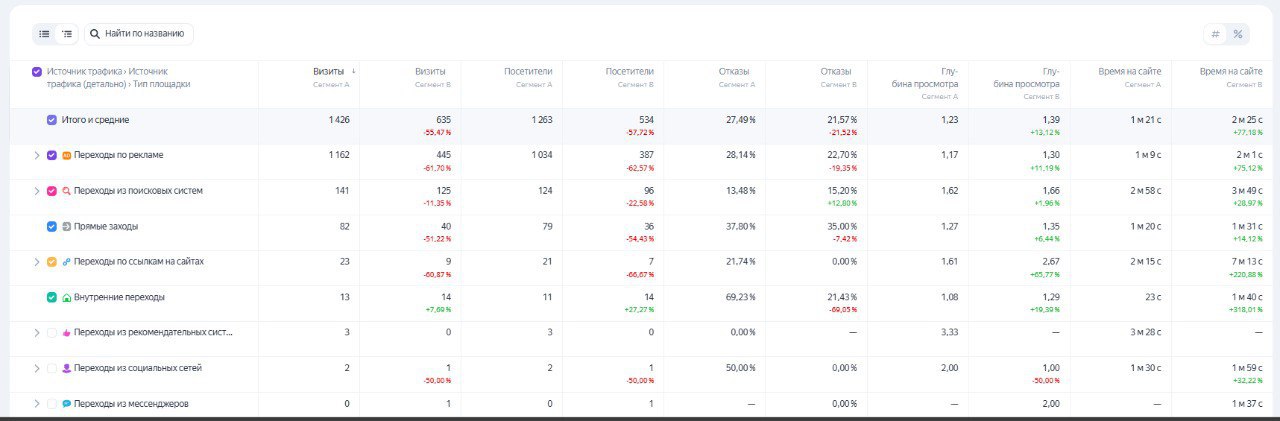
Task: Switch to flat list view icon
Action: tap(44, 34)
